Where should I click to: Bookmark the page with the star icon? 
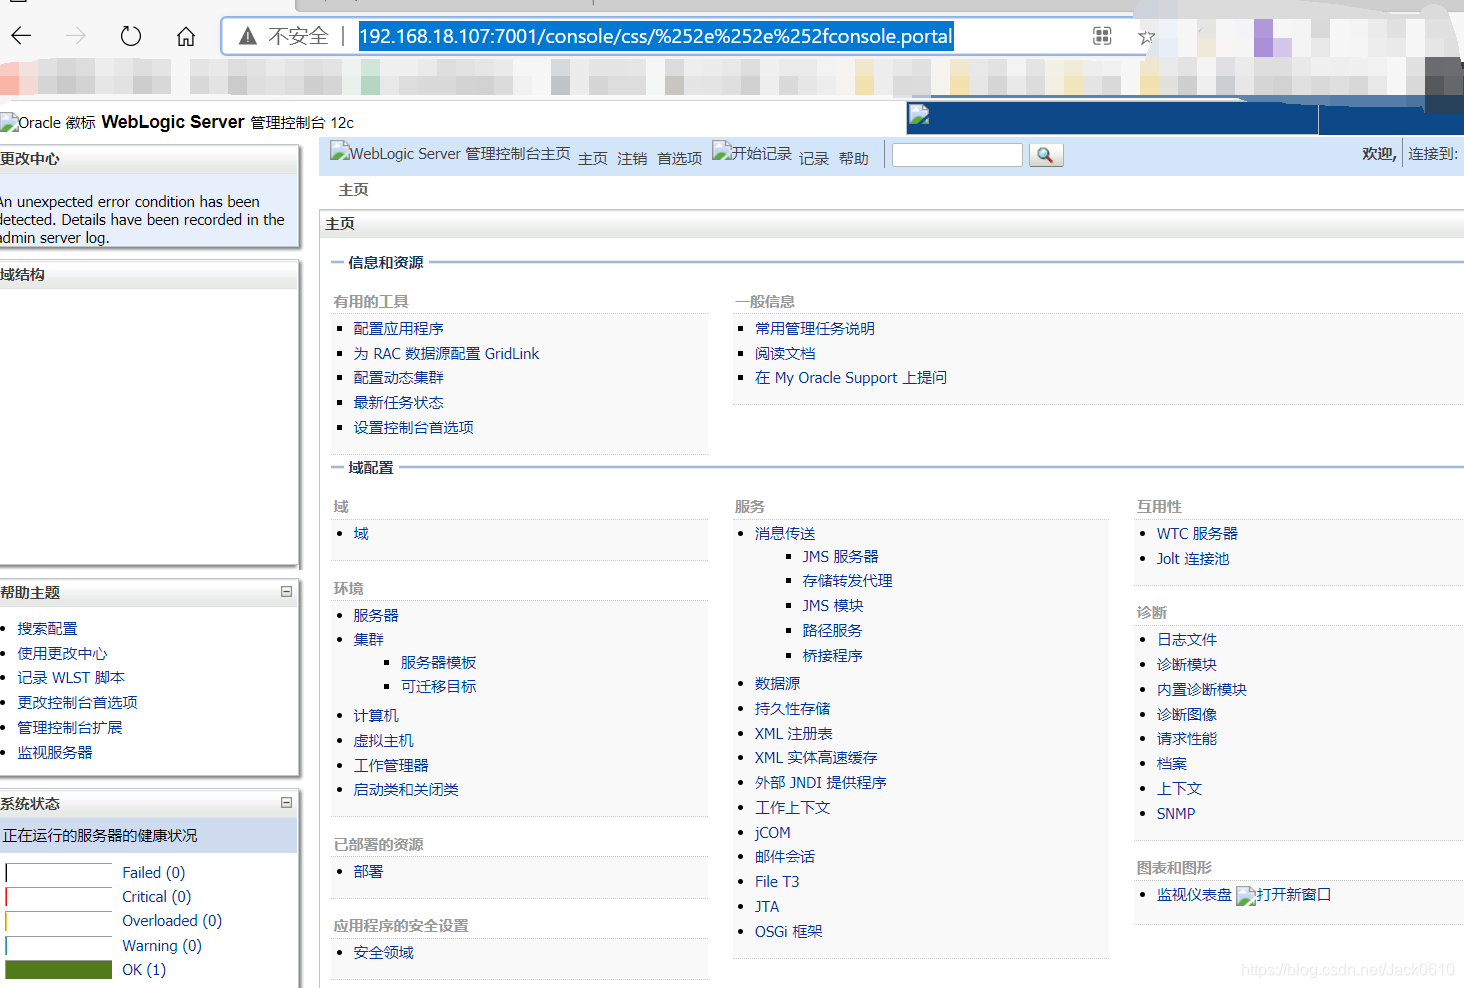click(x=1146, y=37)
